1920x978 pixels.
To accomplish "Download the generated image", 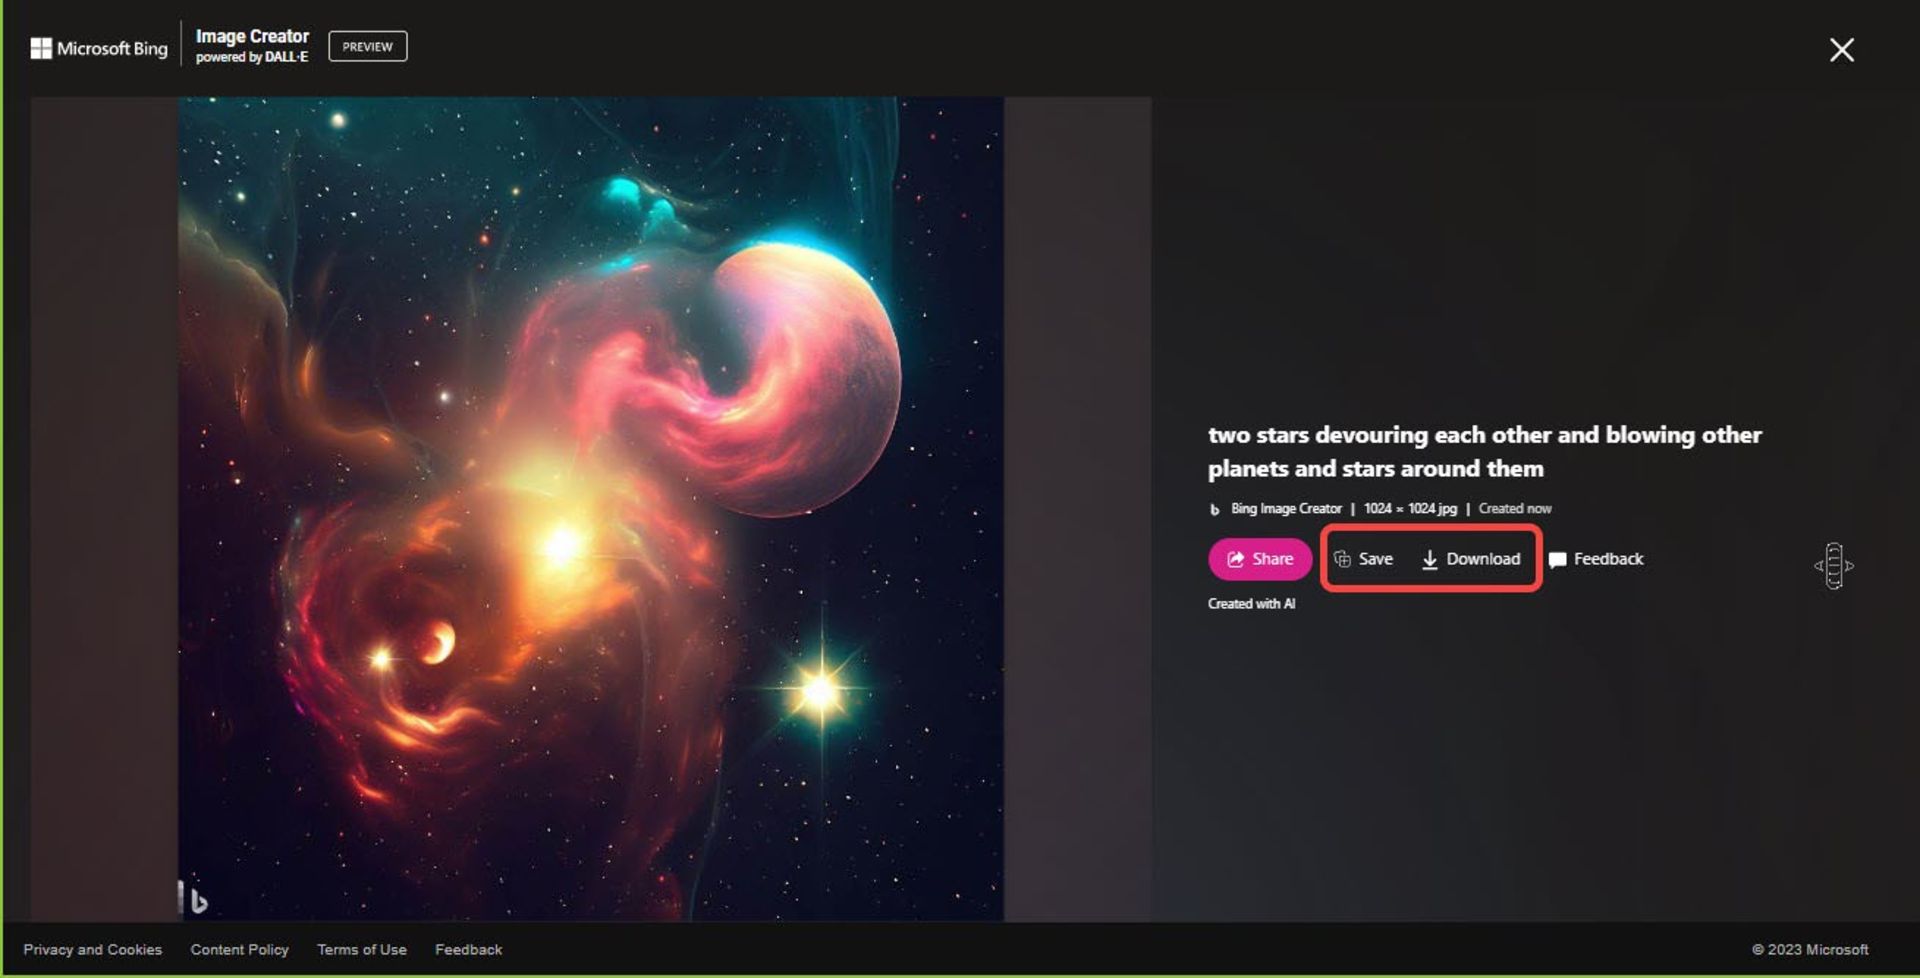I will 1471,559.
